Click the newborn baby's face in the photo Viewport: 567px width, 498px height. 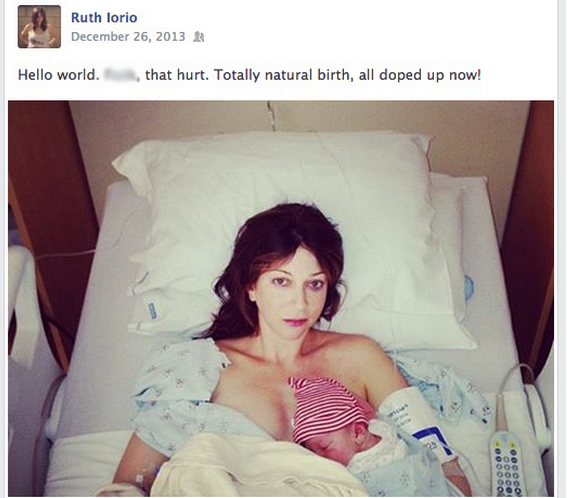362,441
